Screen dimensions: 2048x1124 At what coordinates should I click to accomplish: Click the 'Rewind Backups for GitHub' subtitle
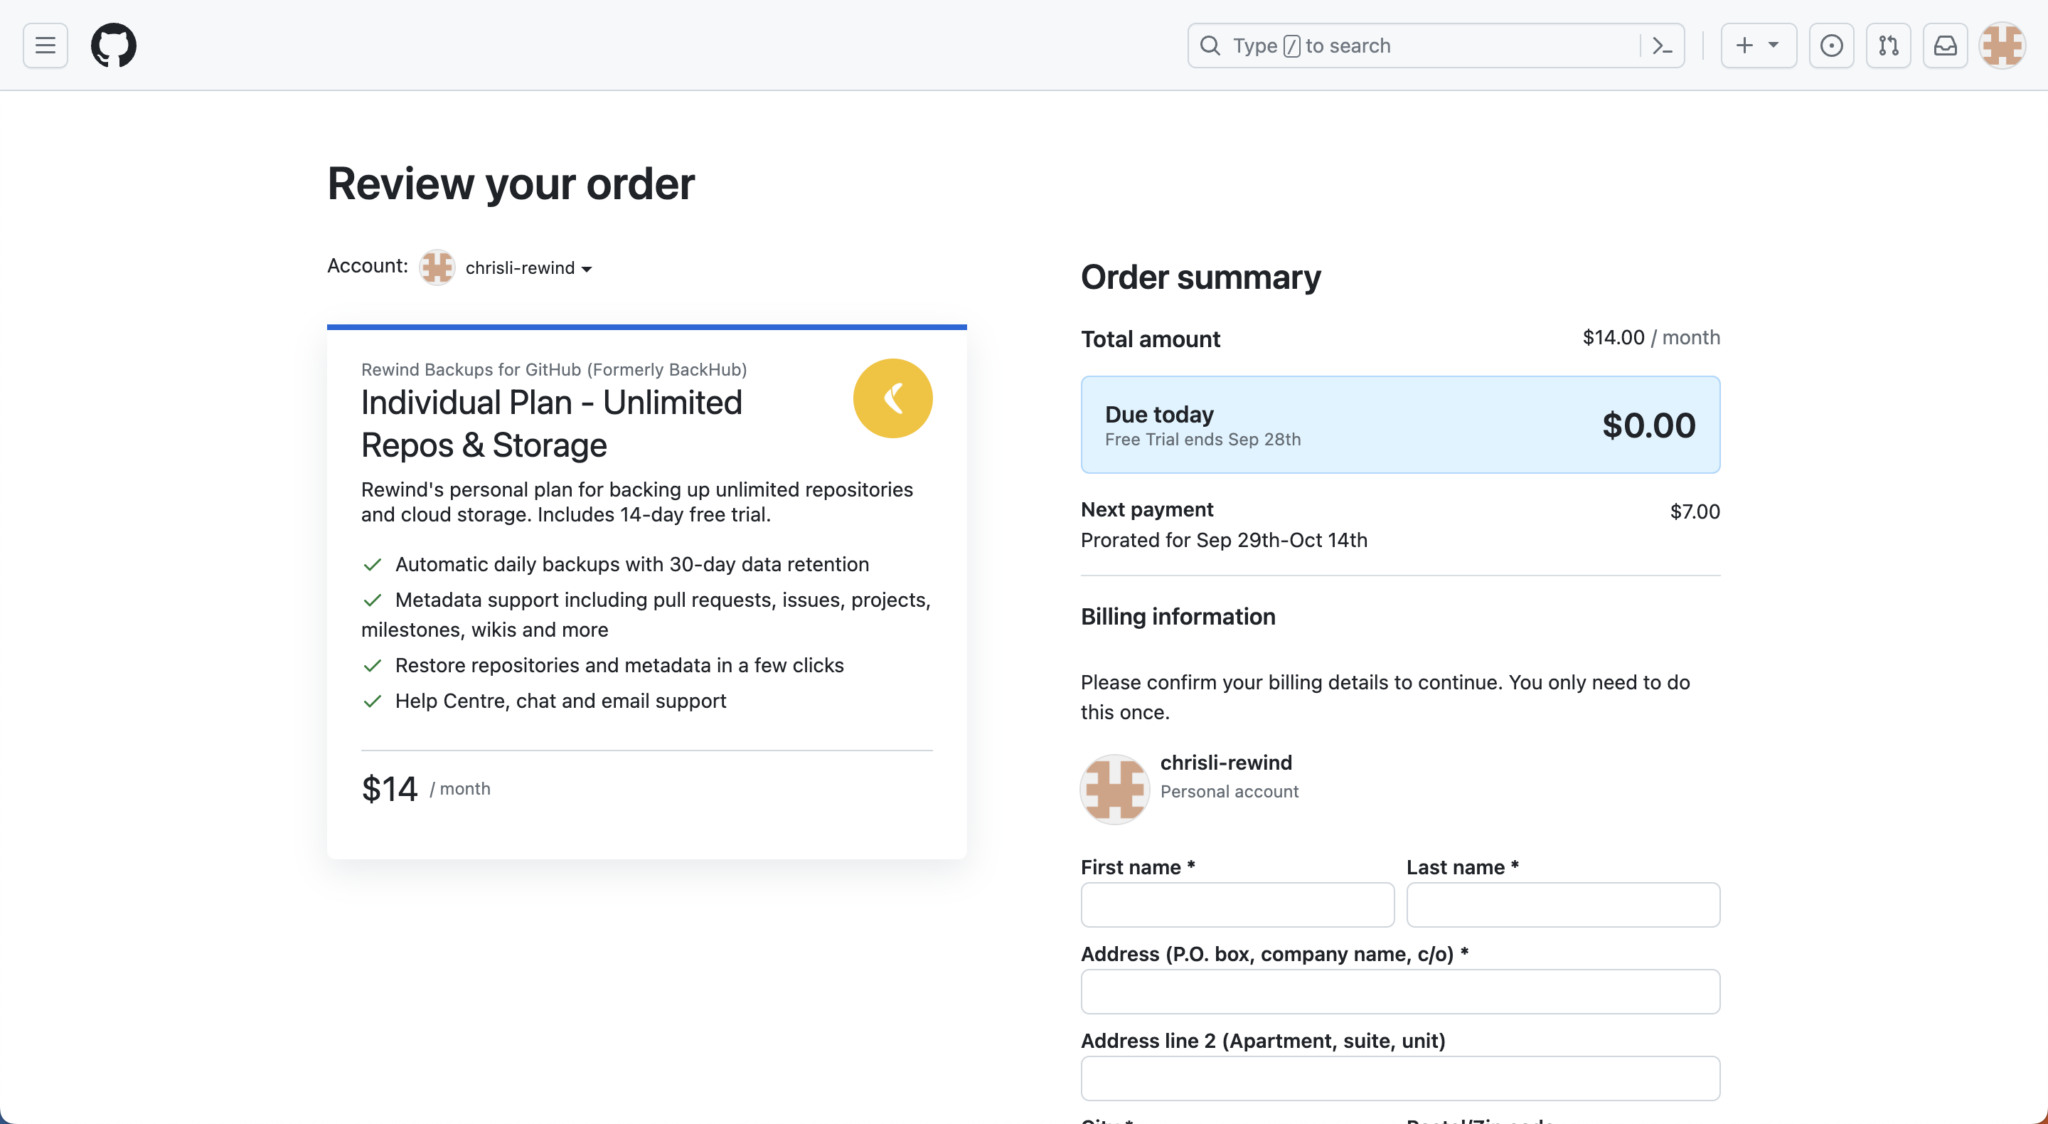(554, 370)
